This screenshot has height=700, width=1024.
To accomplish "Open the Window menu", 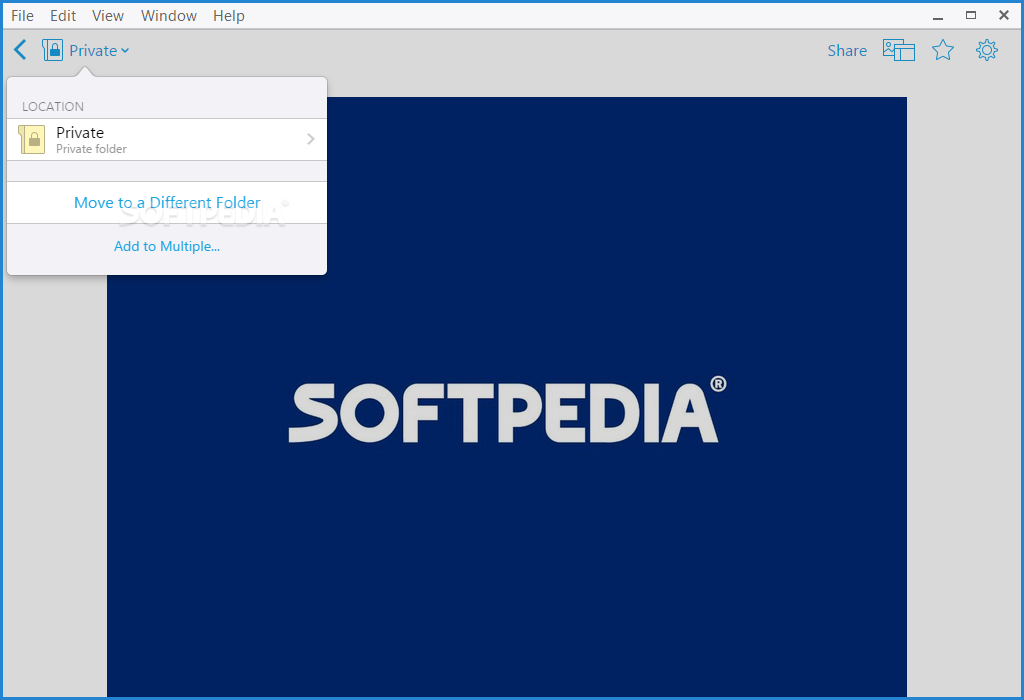I will [168, 16].
